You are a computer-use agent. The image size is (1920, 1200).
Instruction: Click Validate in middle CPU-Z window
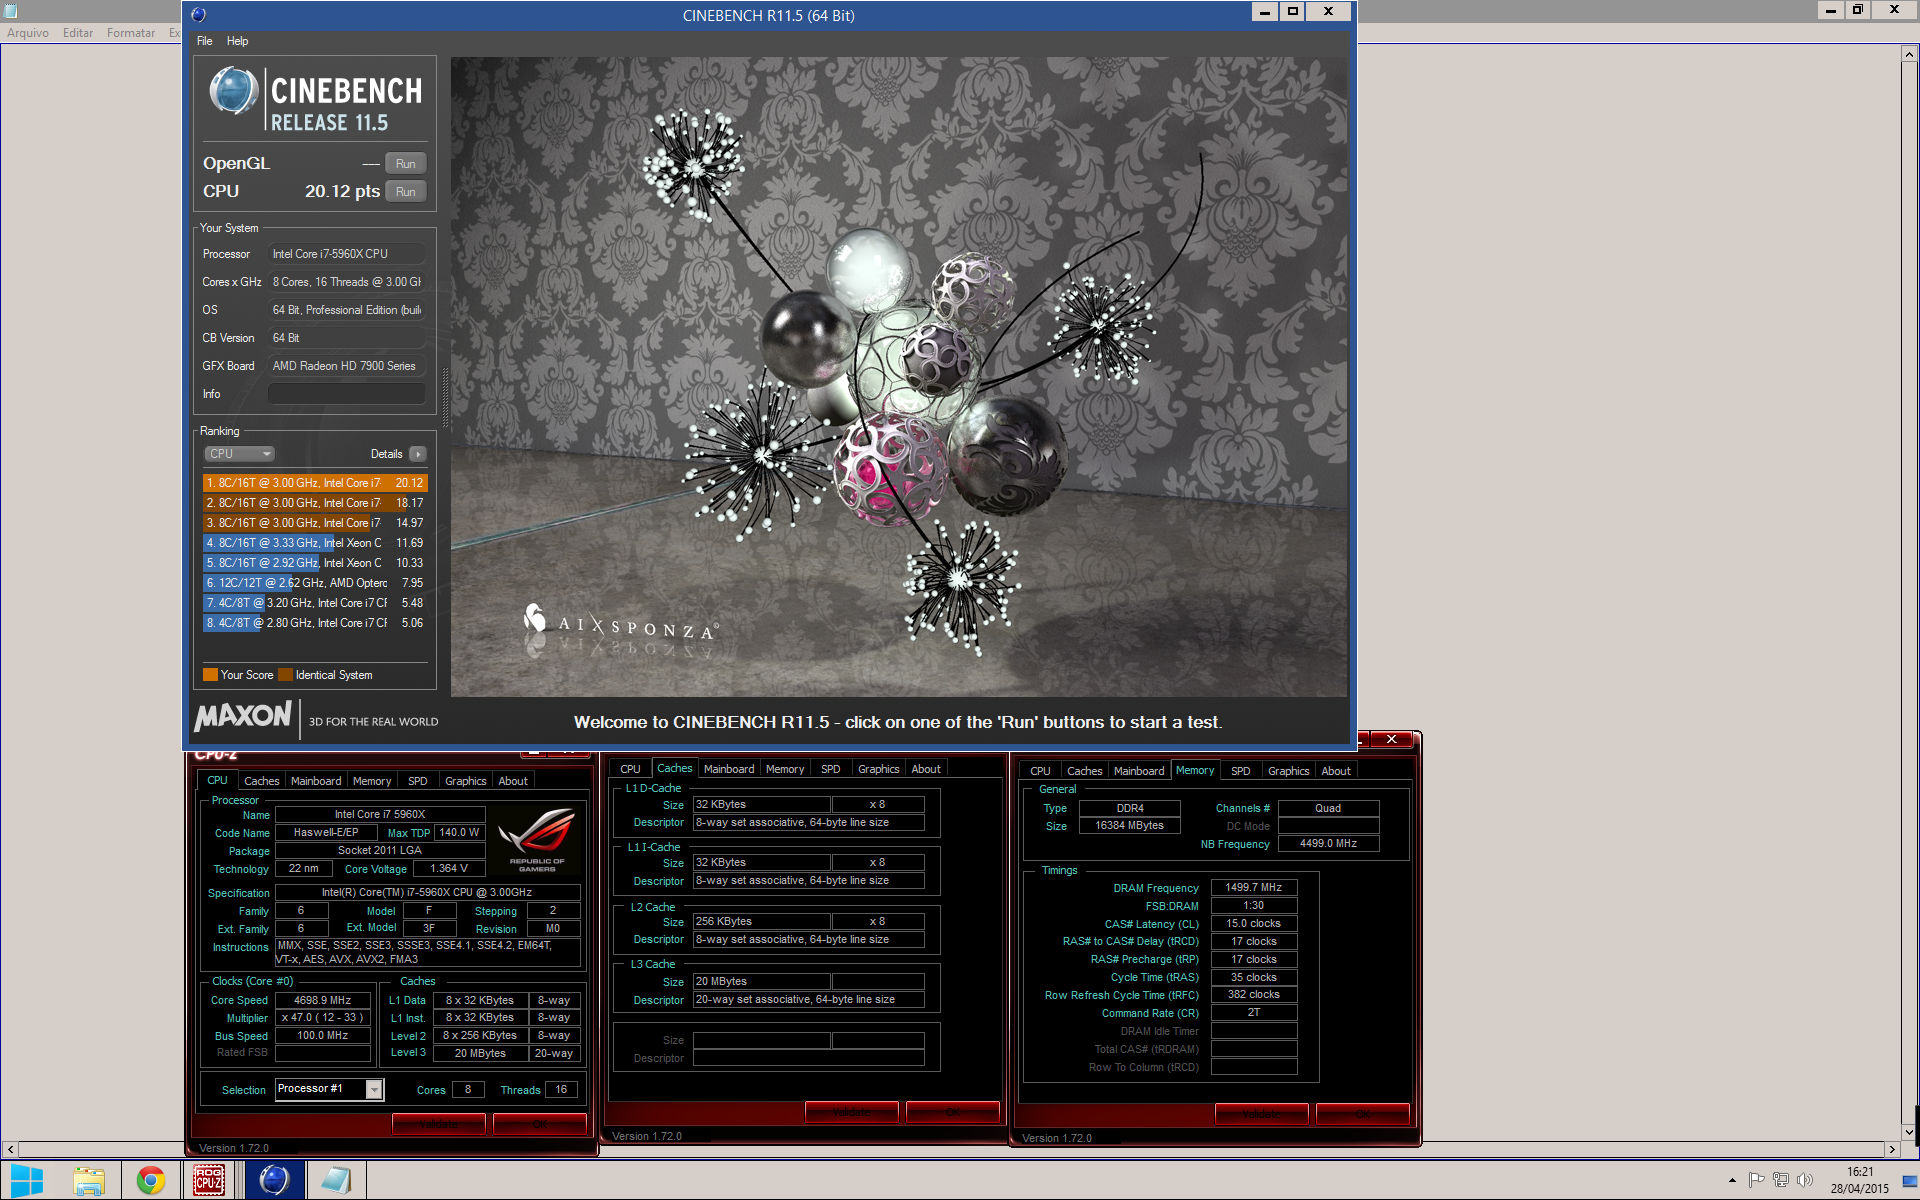tap(851, 1112)
